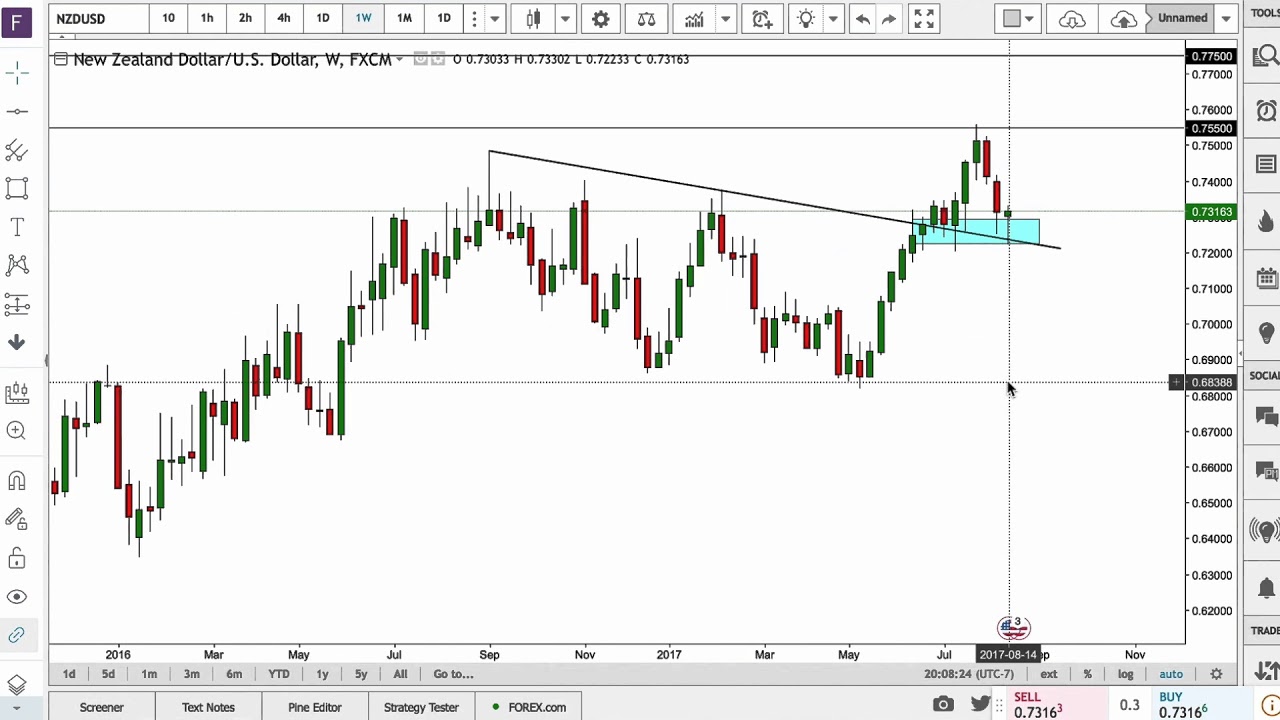Viewport: 1280px width, 720px height.
Task: Click the purple F logo icon
Action: [x=17, y=20]
